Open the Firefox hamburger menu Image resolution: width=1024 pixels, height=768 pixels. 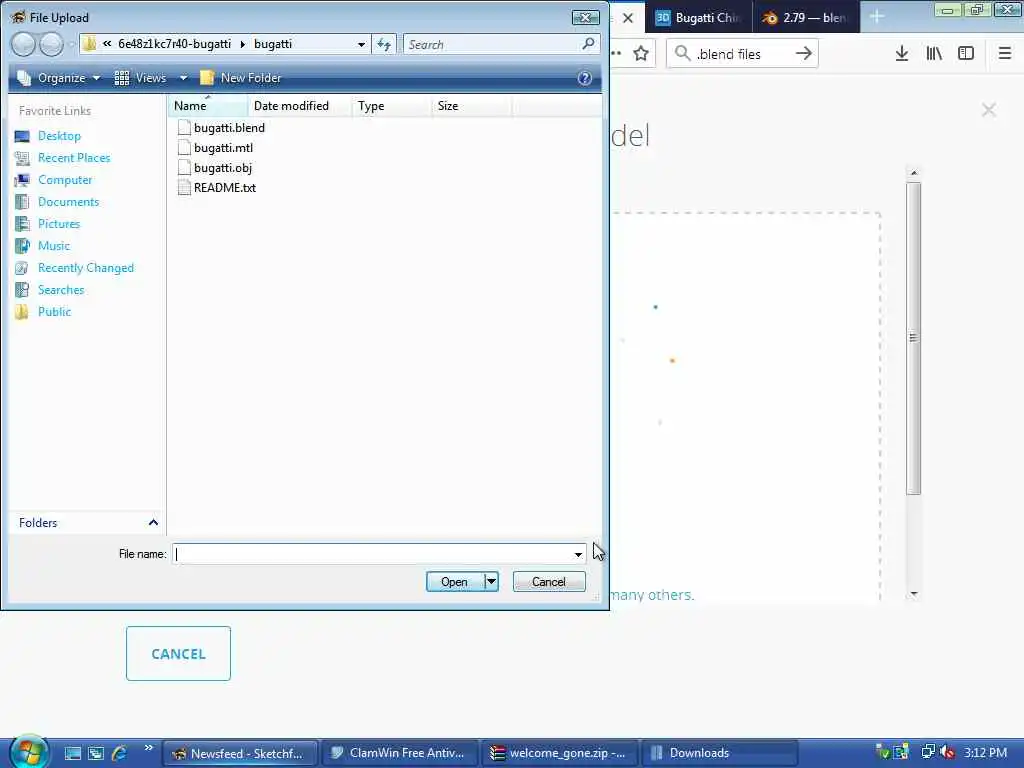point(1005,54)
